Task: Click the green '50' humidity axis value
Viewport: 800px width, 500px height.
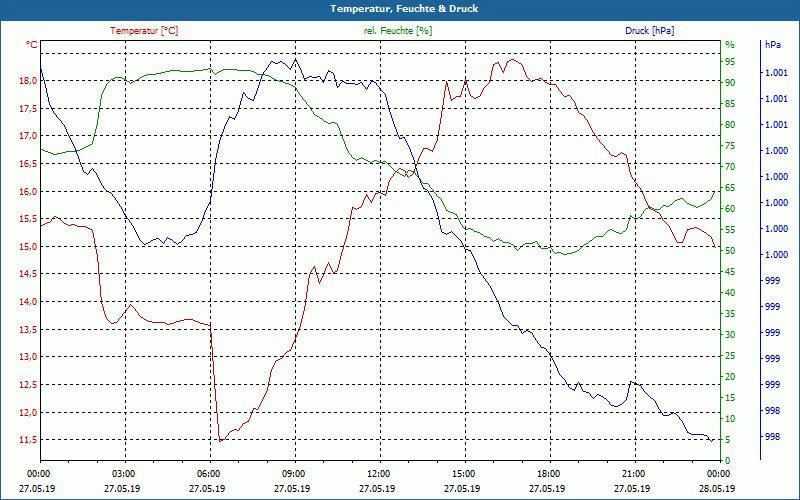Action: coord(730,251)
